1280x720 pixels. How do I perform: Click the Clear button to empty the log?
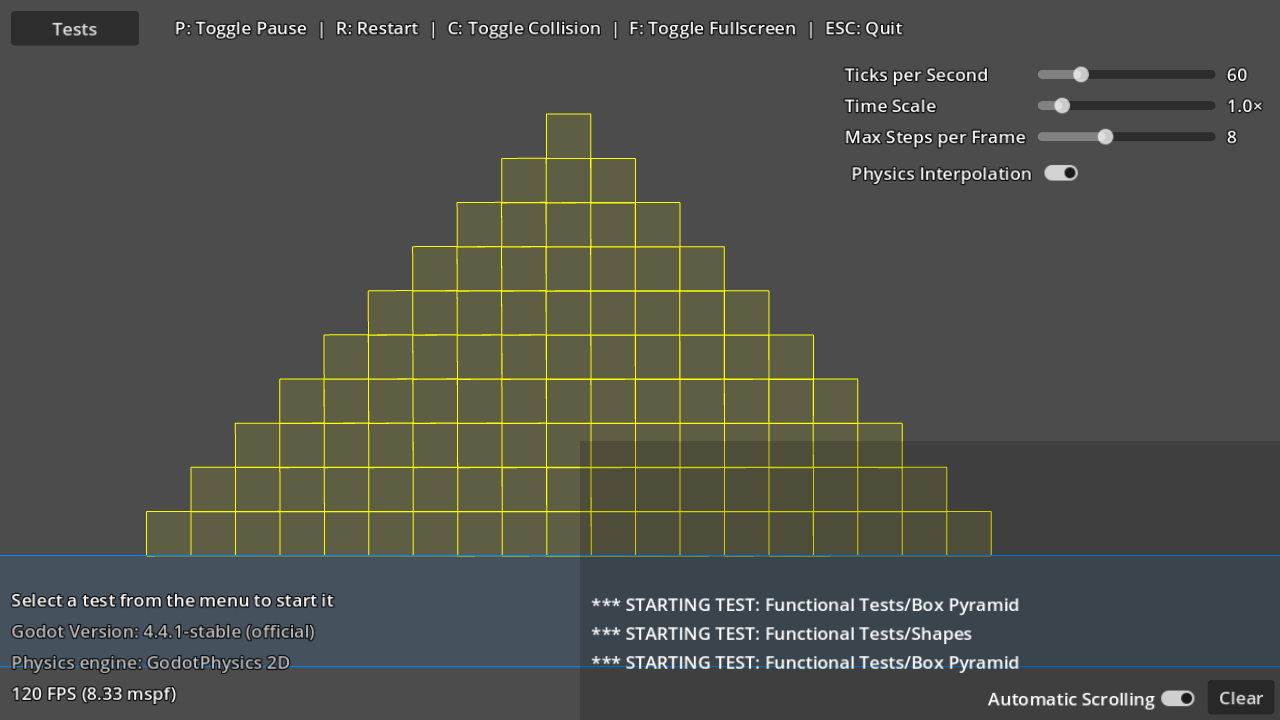click(1240, 697)
